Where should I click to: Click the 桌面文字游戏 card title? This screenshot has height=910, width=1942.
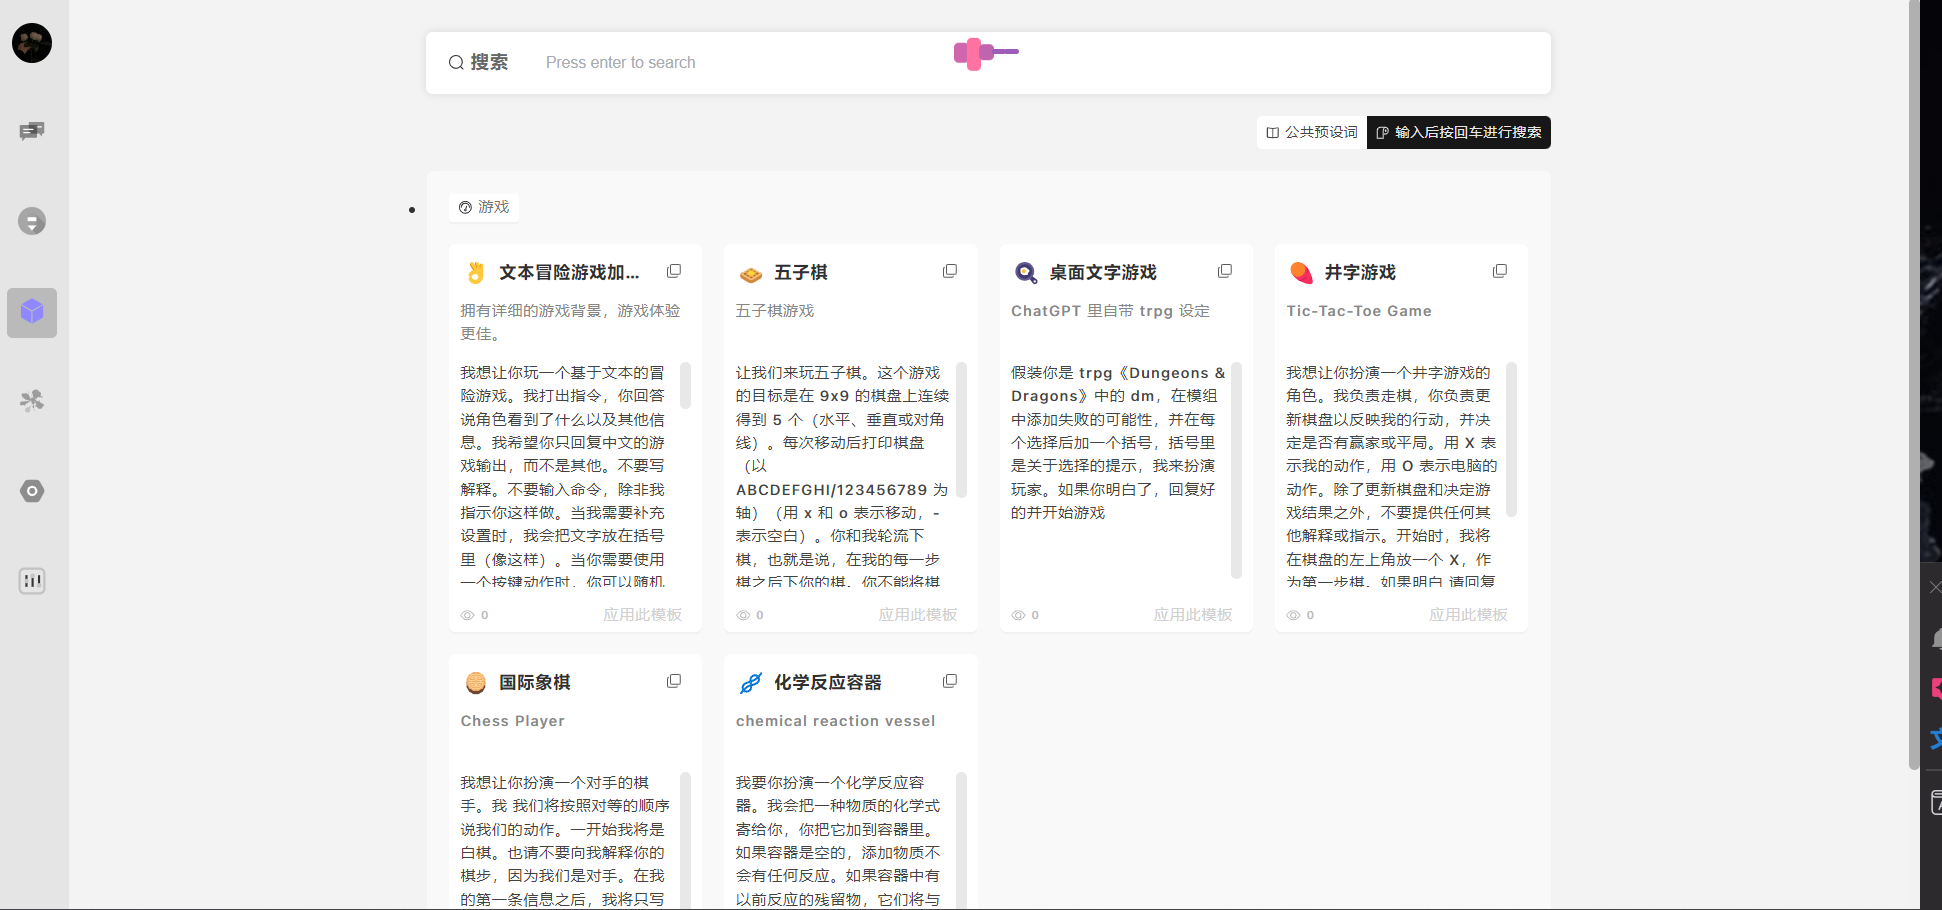[1103, 273]
